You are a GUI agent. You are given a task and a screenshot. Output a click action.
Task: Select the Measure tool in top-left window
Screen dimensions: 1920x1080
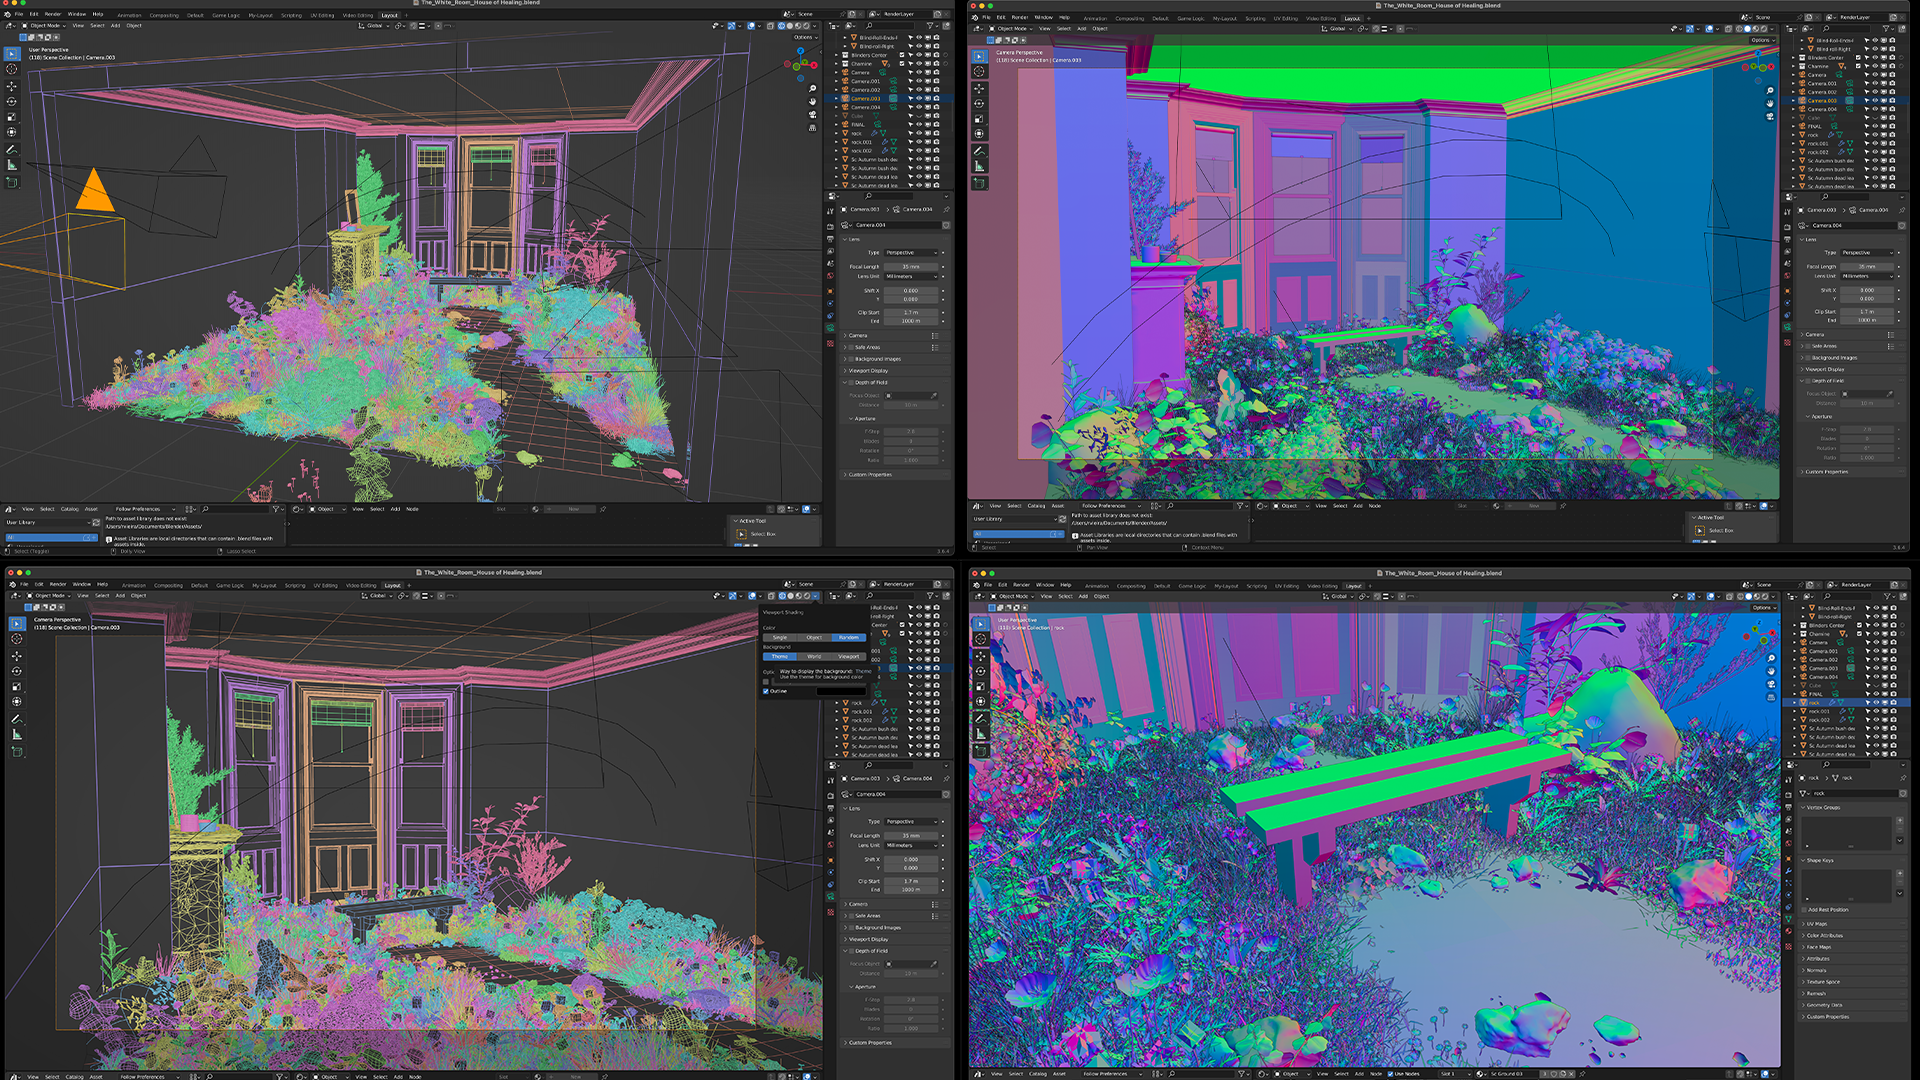[12, 165]
